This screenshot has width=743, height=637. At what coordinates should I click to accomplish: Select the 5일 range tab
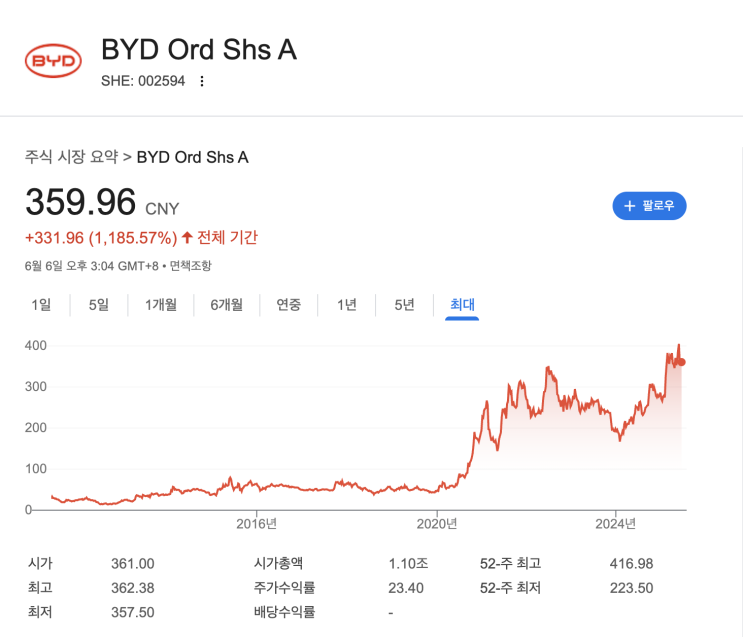[x=98, y=305]
